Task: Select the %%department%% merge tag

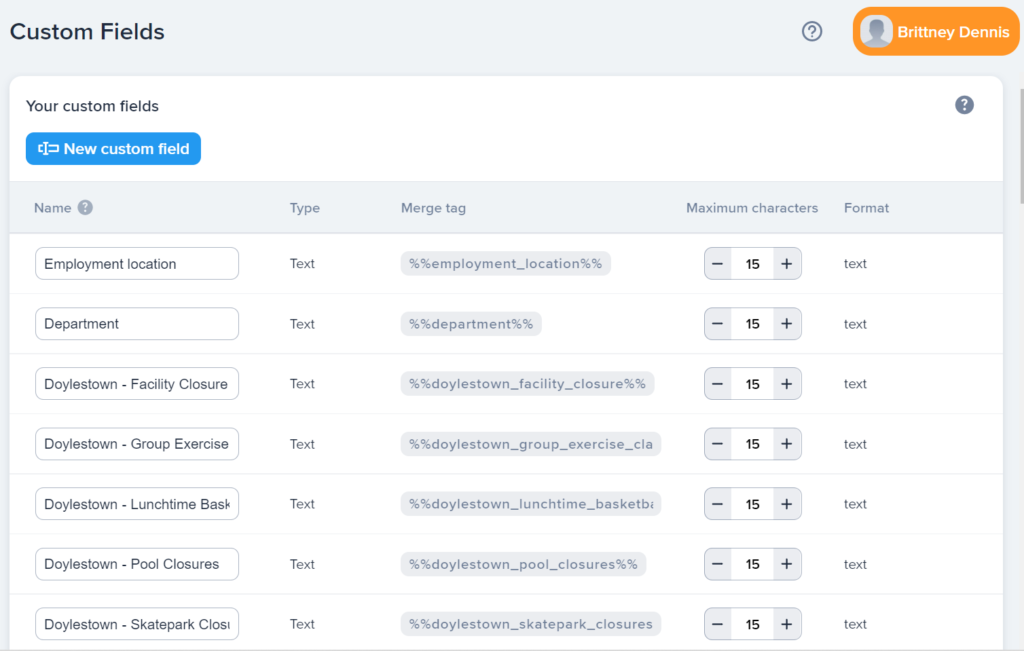Action: point(471,324)
